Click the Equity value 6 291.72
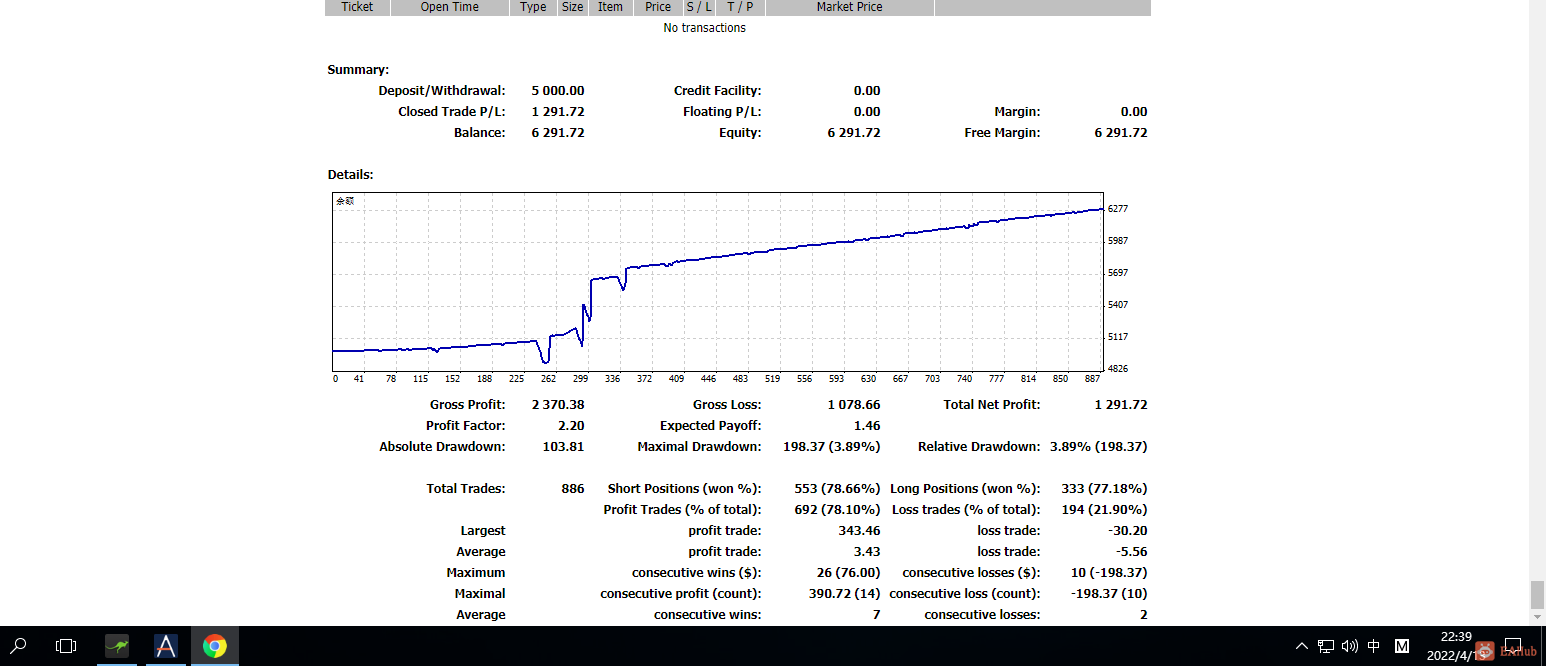Viewport: 1546px width, 666px height. [854, 133]
